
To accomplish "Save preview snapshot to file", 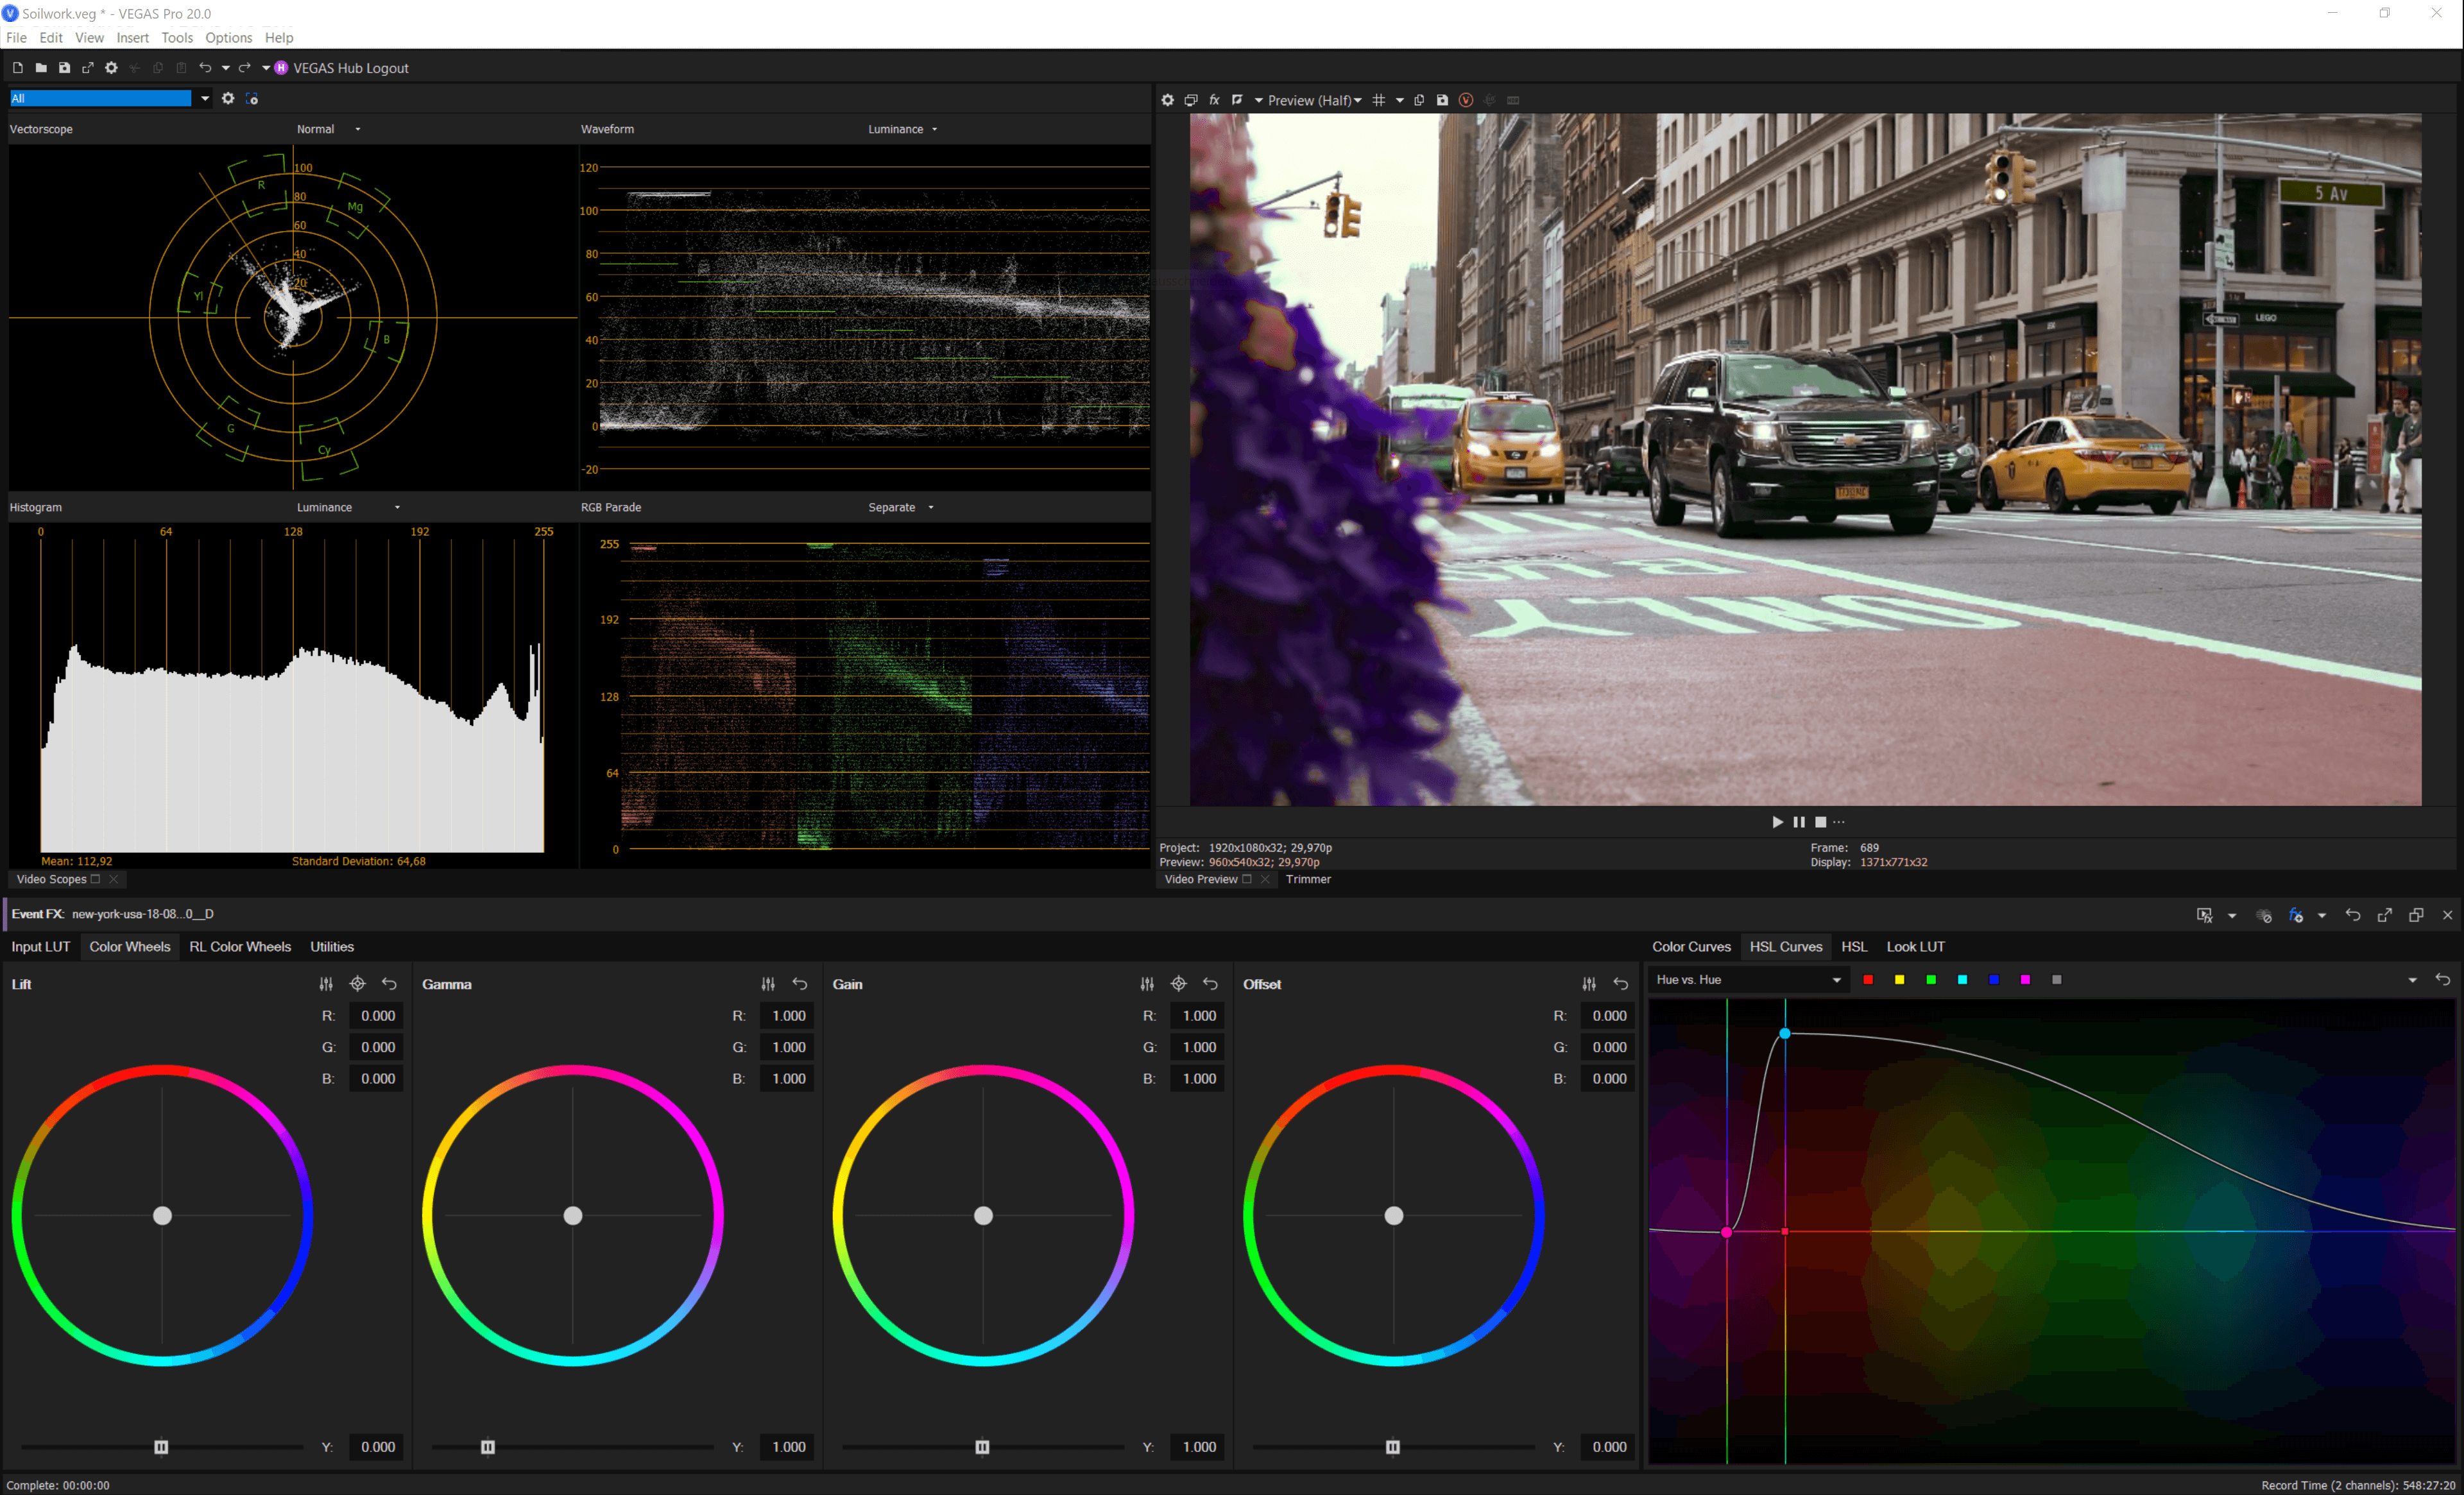I will [1442, 100].
